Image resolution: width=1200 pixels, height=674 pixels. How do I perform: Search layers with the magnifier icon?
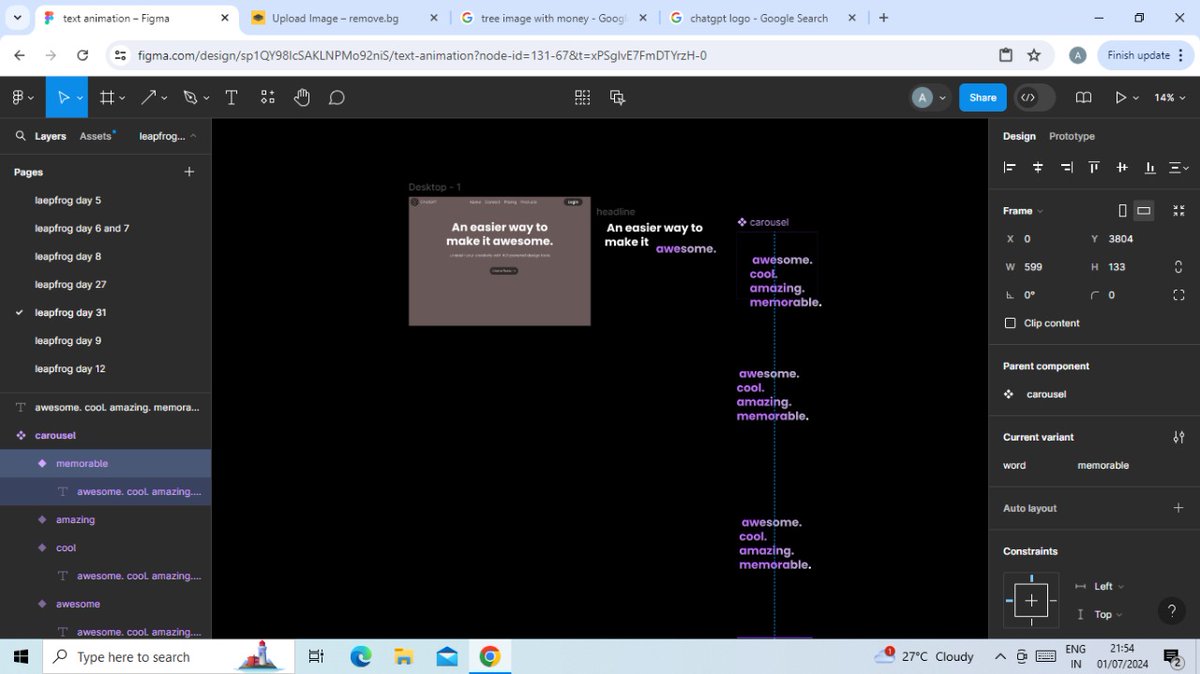[x=21, y=136]
